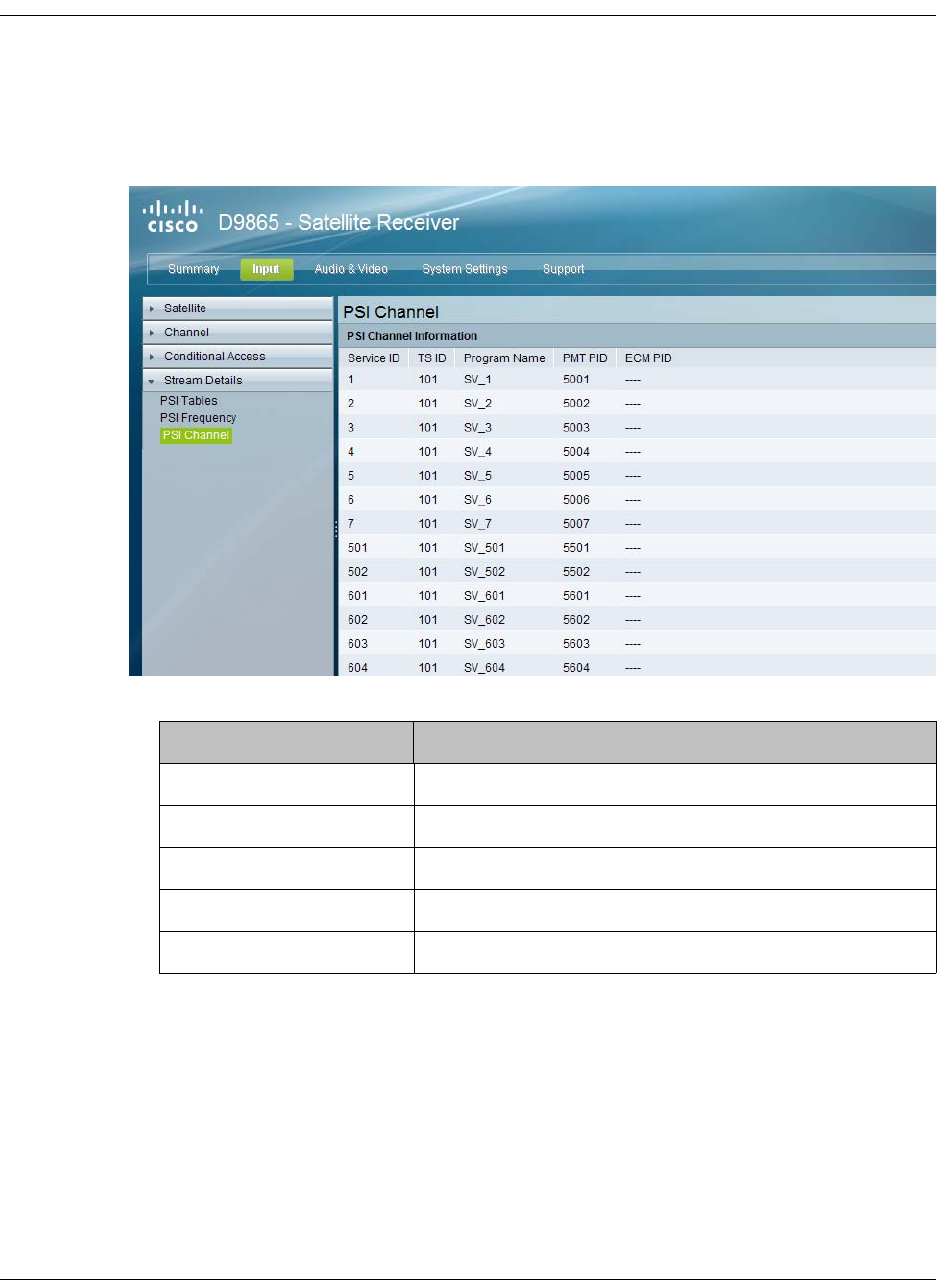Viewport: 937px width, 1285px height.
Task: Click PMT PID value 5602
Action: [576, 619]
